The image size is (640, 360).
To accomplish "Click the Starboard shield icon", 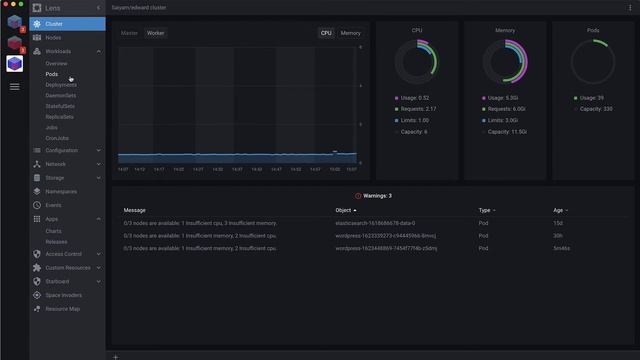I will point(37,282).
